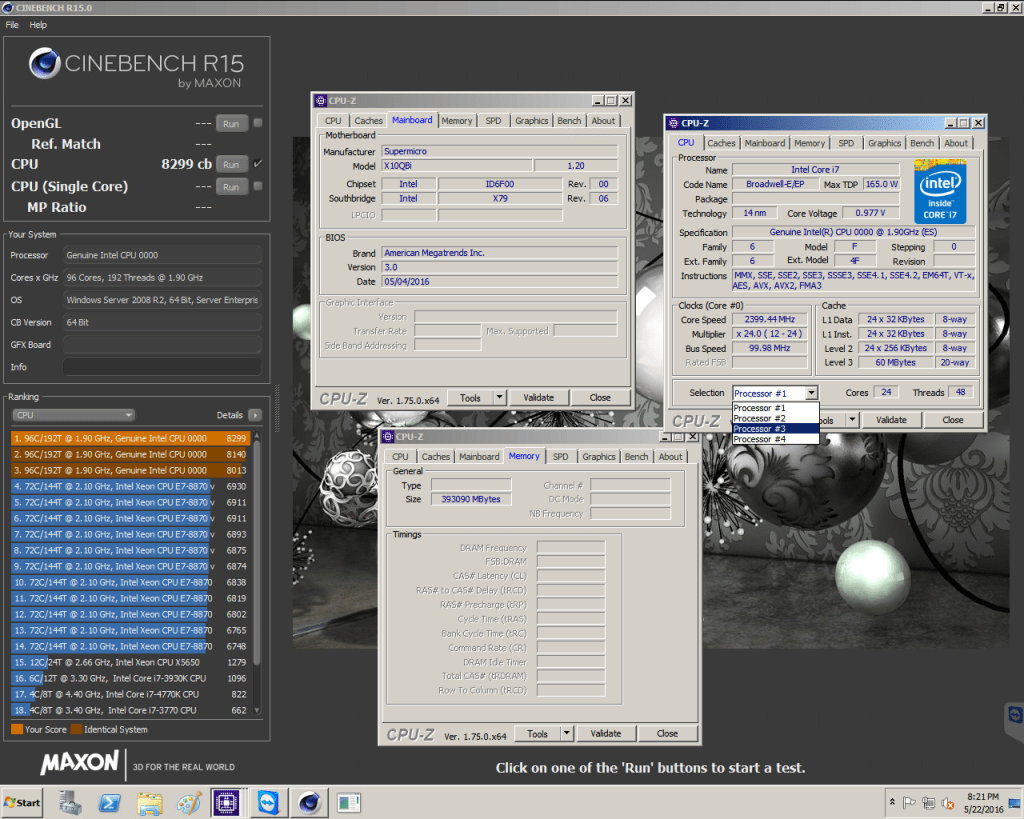The height and width of the screenshot is (819, 1024).
Task: Launch PowerShell from the taskbar
Action: [109, 802]
